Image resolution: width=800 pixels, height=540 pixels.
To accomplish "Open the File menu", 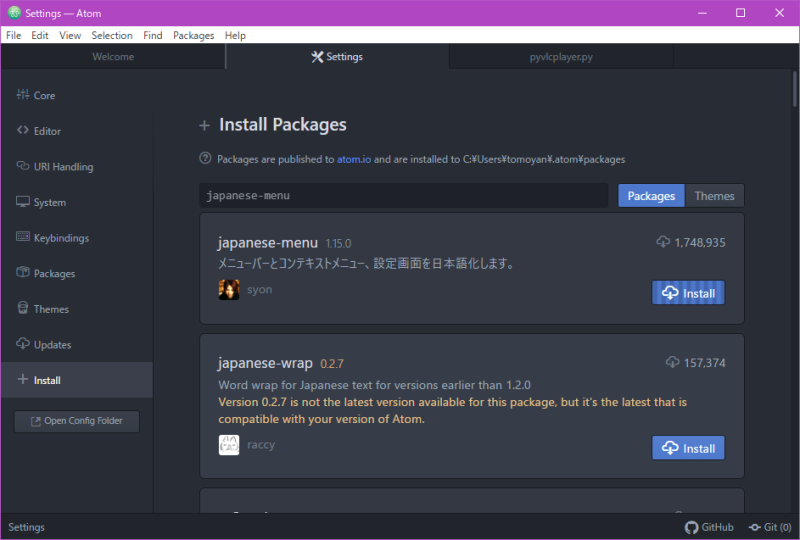I will [x=13, y=35].
